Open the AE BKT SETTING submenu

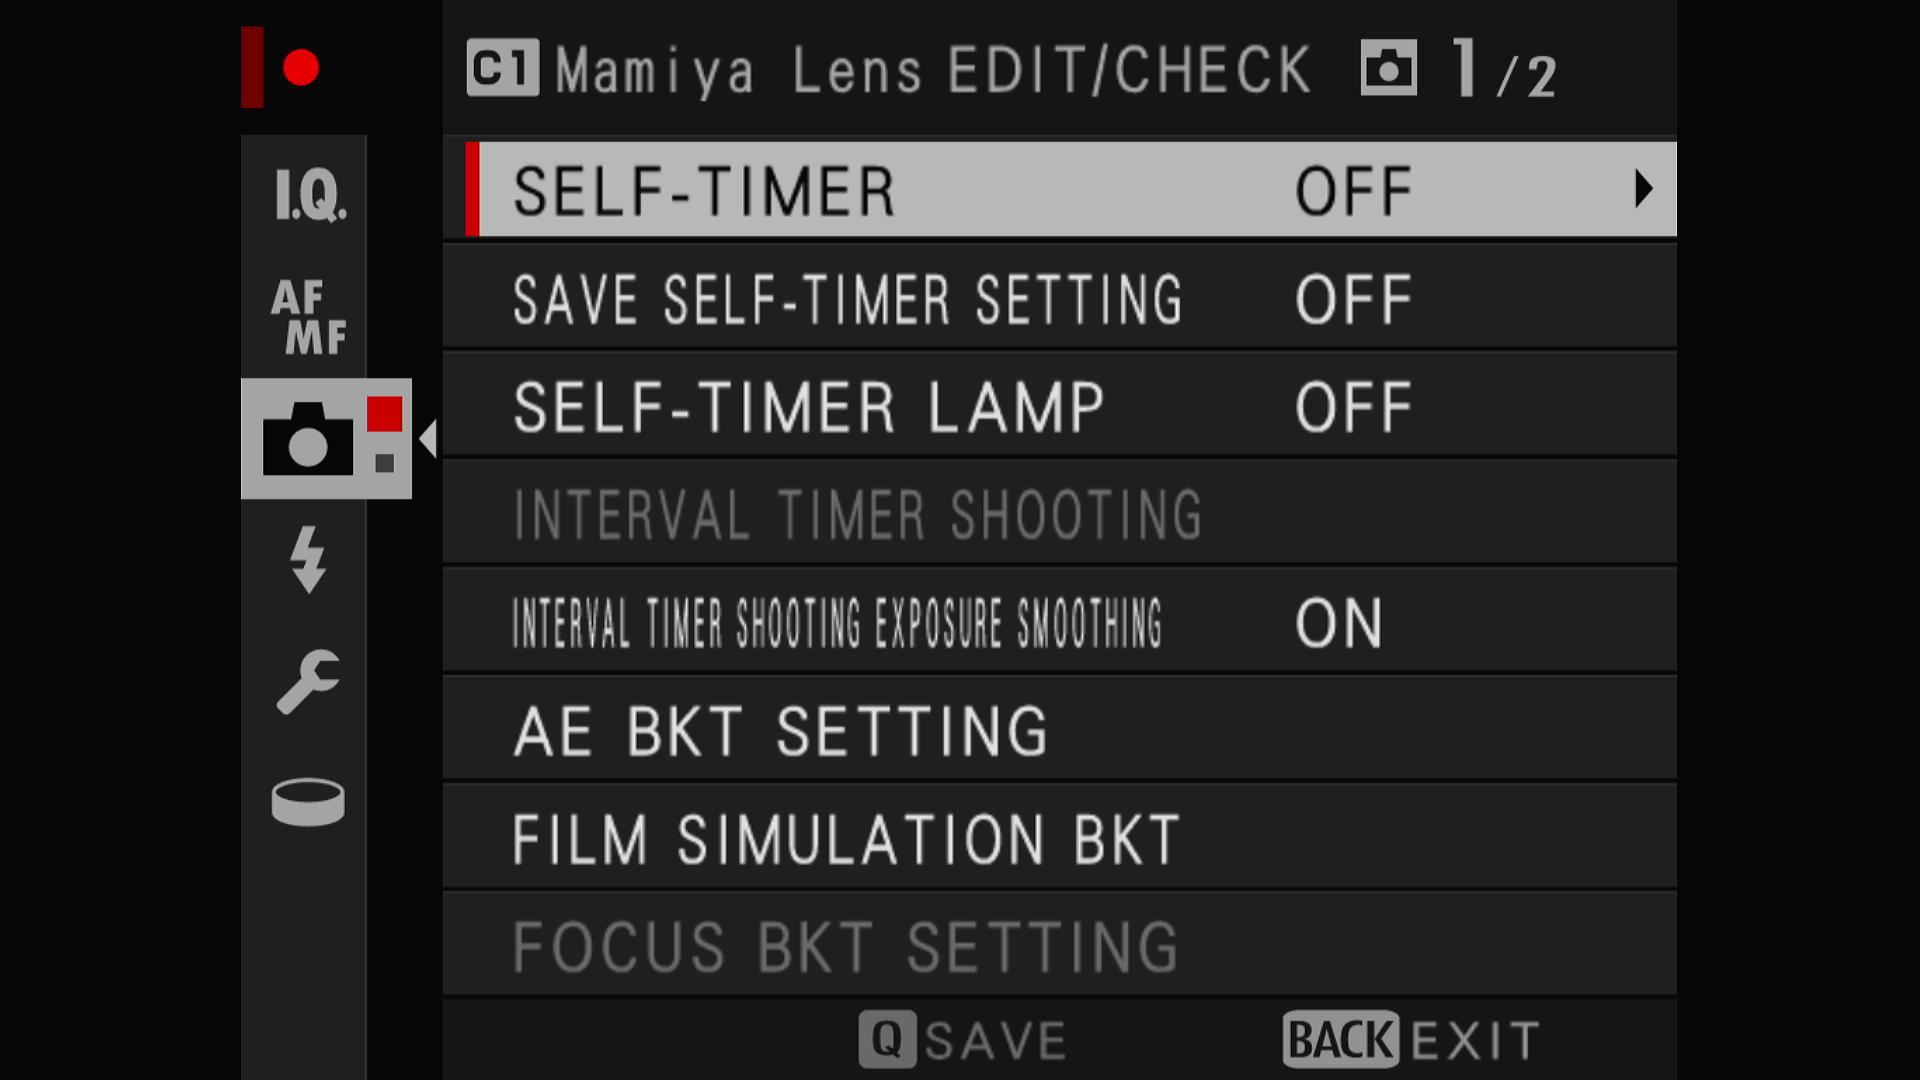click(1060, 730)
